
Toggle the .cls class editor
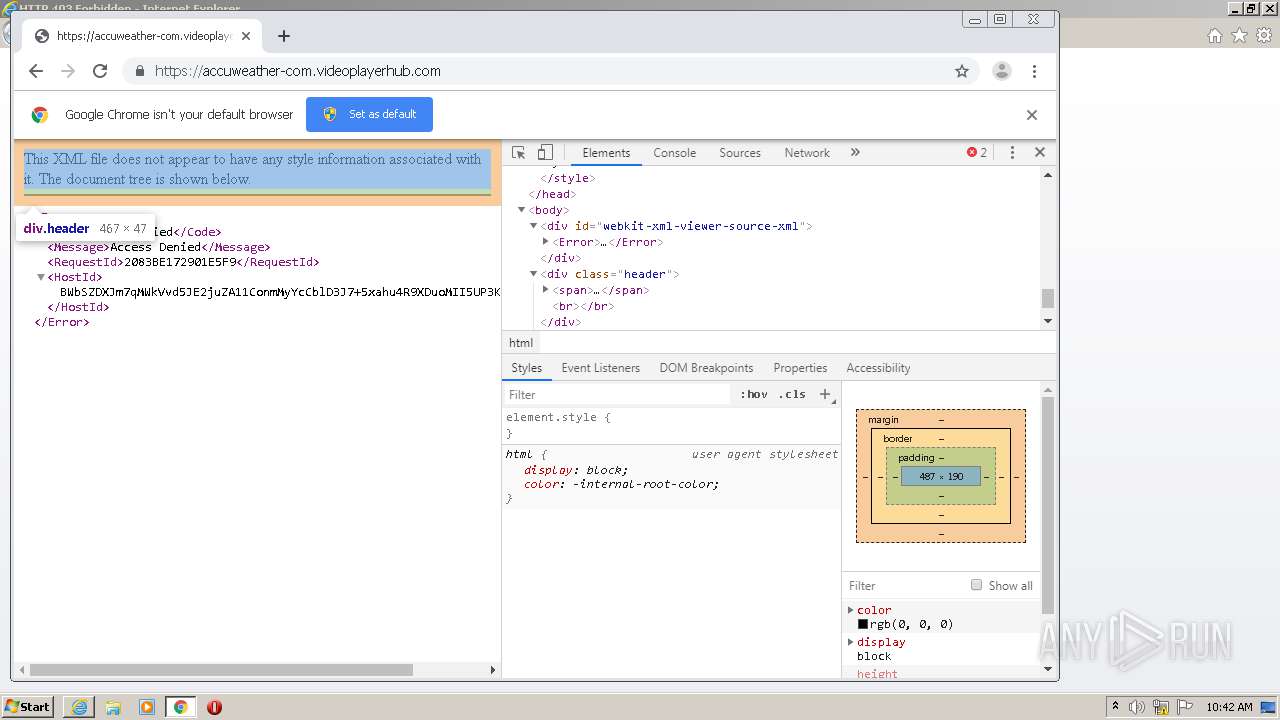point(792,395)
